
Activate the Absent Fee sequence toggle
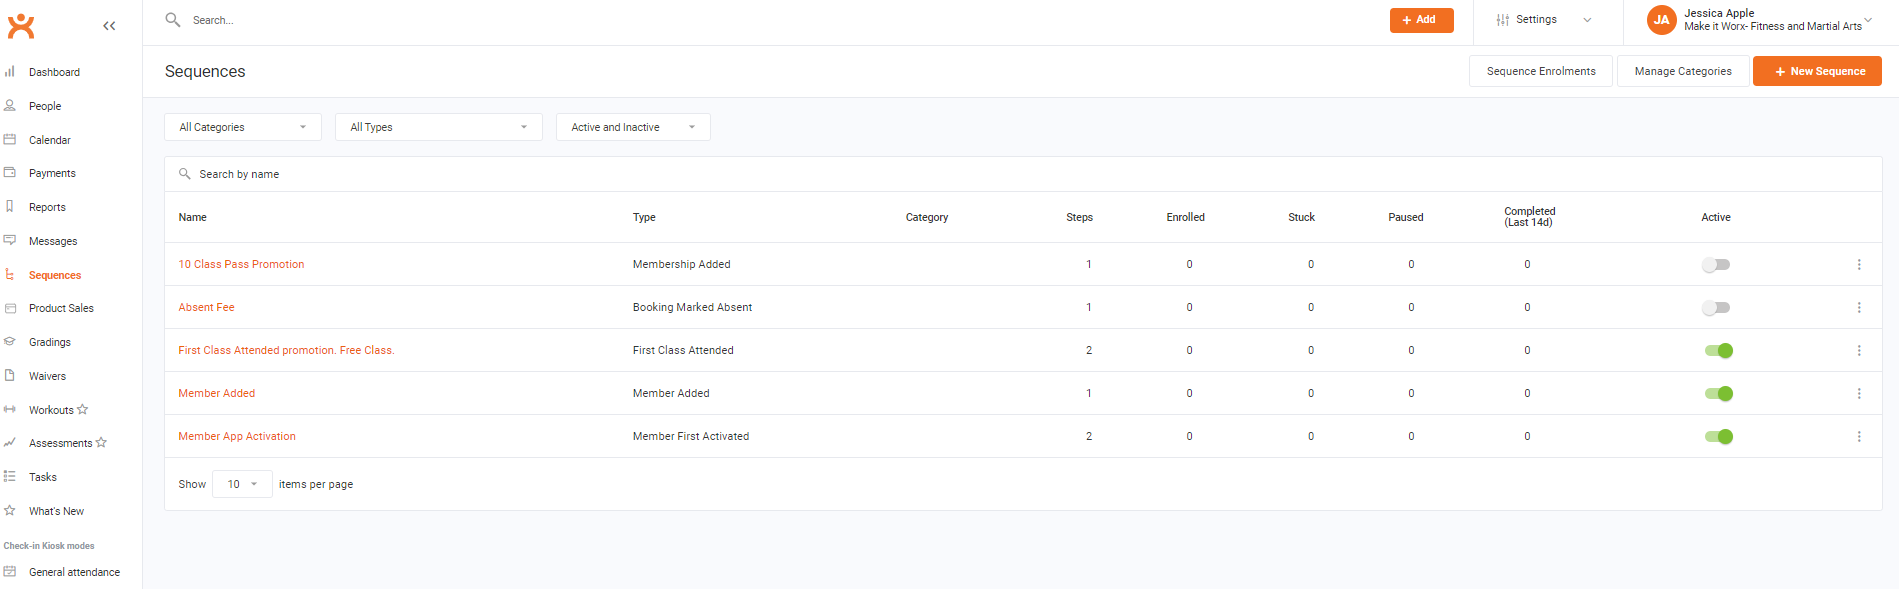[1715, 308]
